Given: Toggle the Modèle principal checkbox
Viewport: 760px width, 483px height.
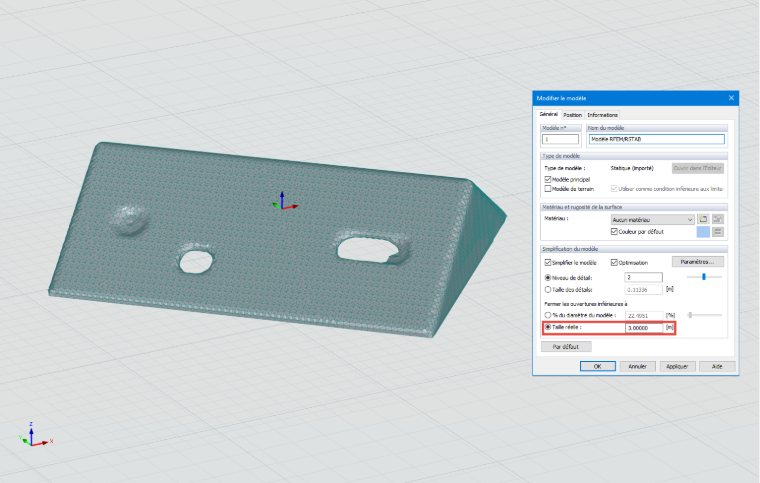Looking at the screenshot, I should pos(548,179).
